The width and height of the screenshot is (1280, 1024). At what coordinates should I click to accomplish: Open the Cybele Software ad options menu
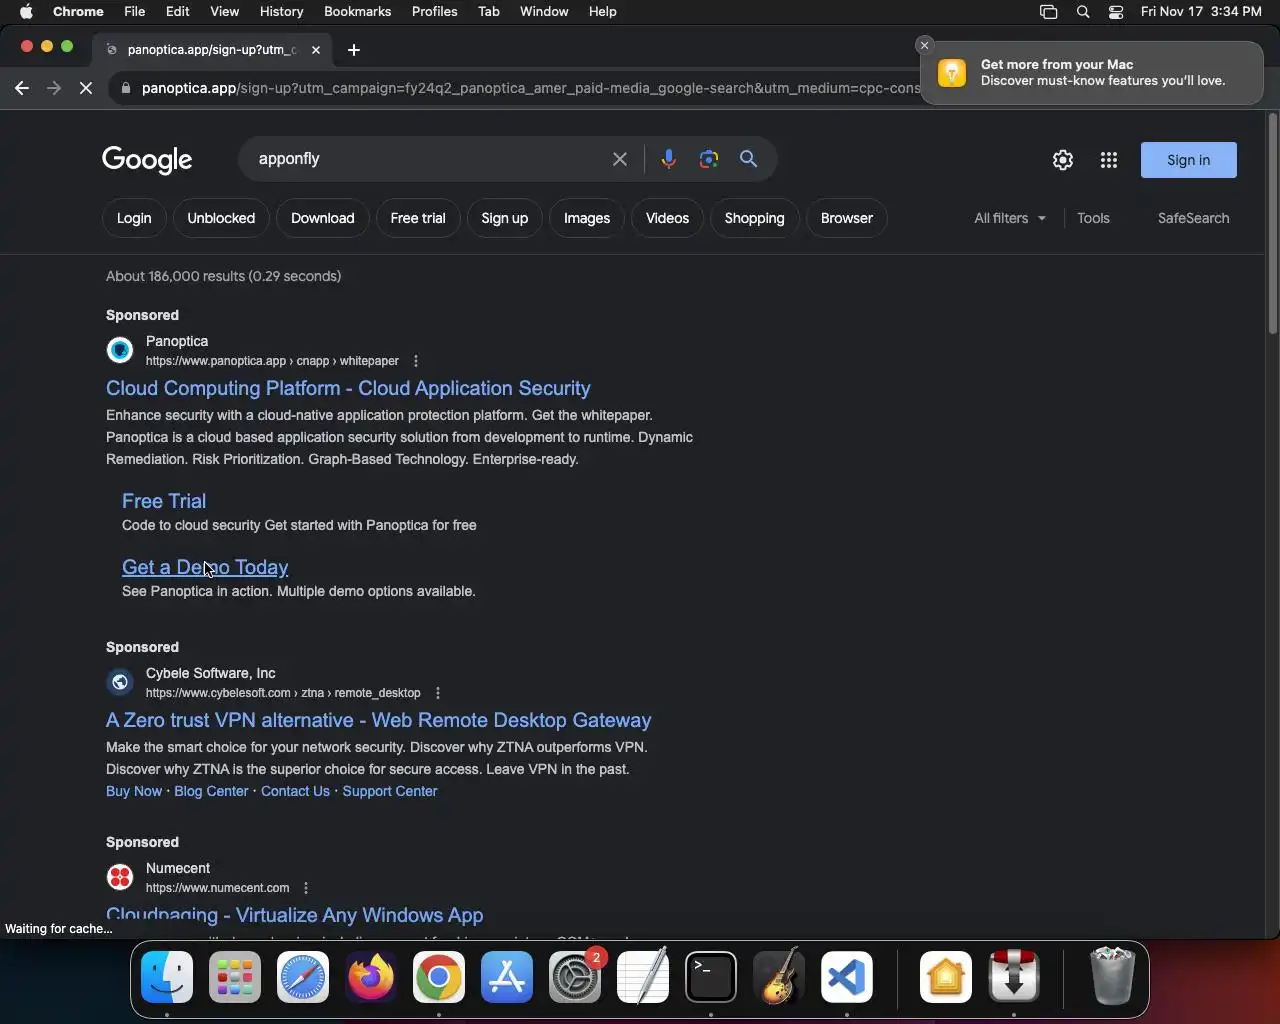[438, 693]
